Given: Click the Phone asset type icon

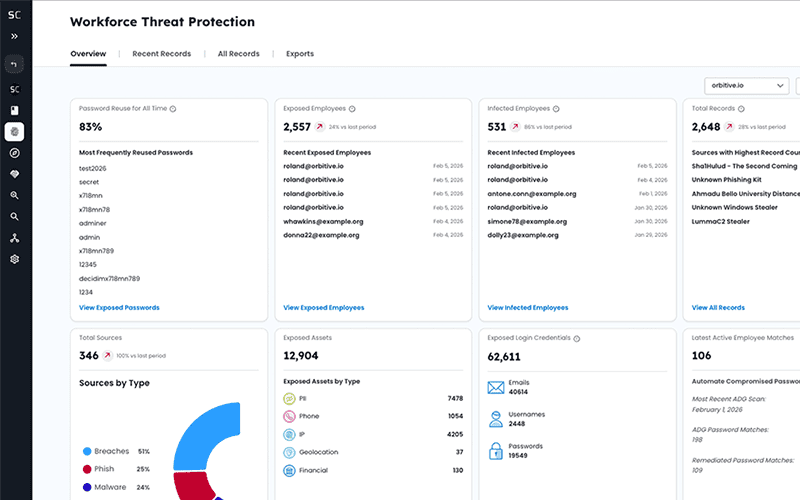Looking at the screenshot, I should (289, 416).
